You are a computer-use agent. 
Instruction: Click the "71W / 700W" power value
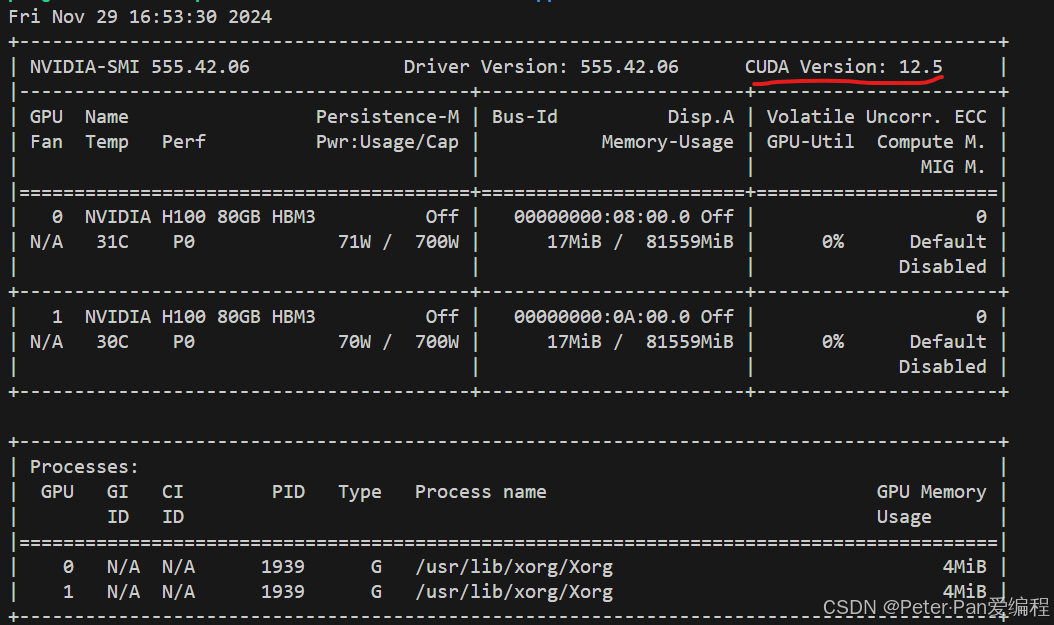coord(399,242)
